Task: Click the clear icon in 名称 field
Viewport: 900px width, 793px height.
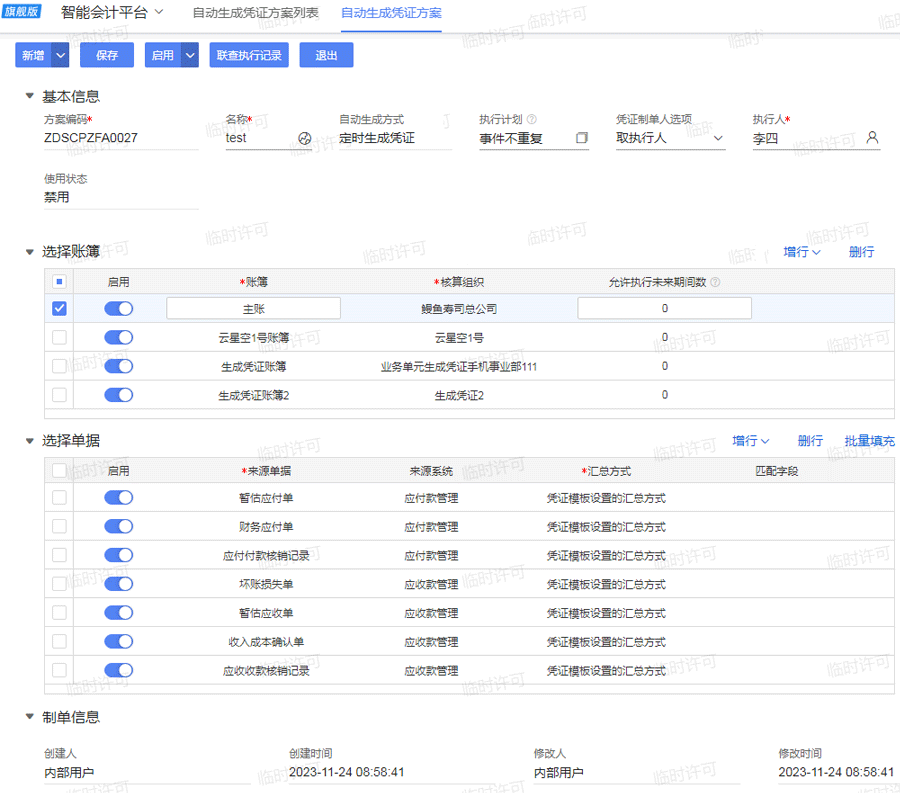Action: (x=305, y=139)
